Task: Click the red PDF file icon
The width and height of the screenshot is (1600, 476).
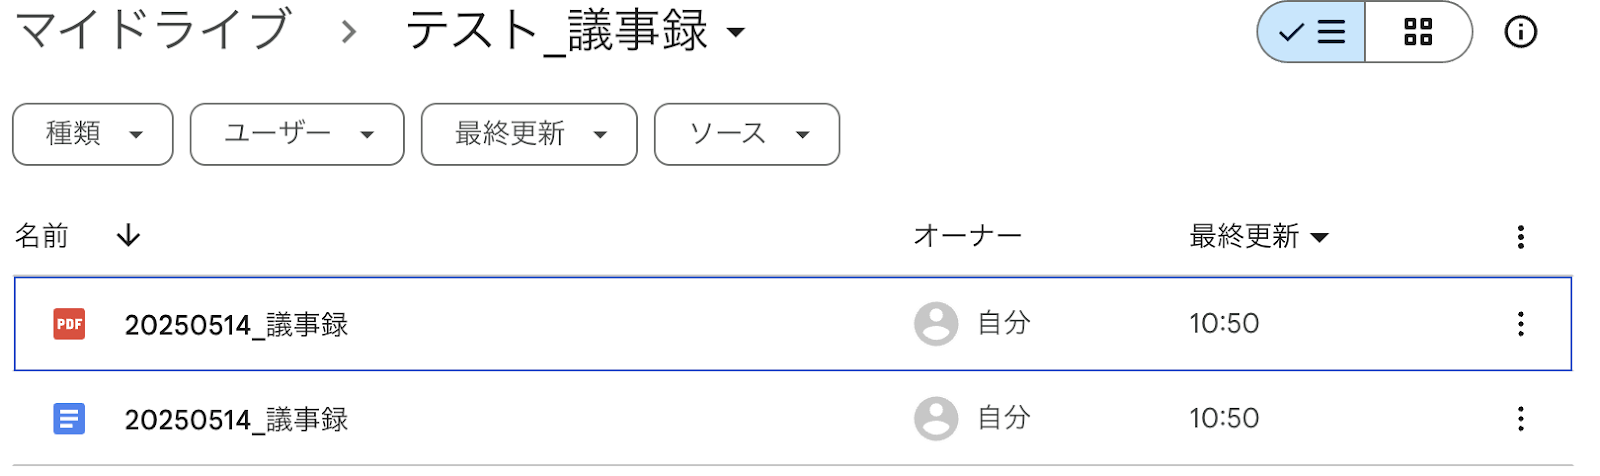Action: (69, 324)
